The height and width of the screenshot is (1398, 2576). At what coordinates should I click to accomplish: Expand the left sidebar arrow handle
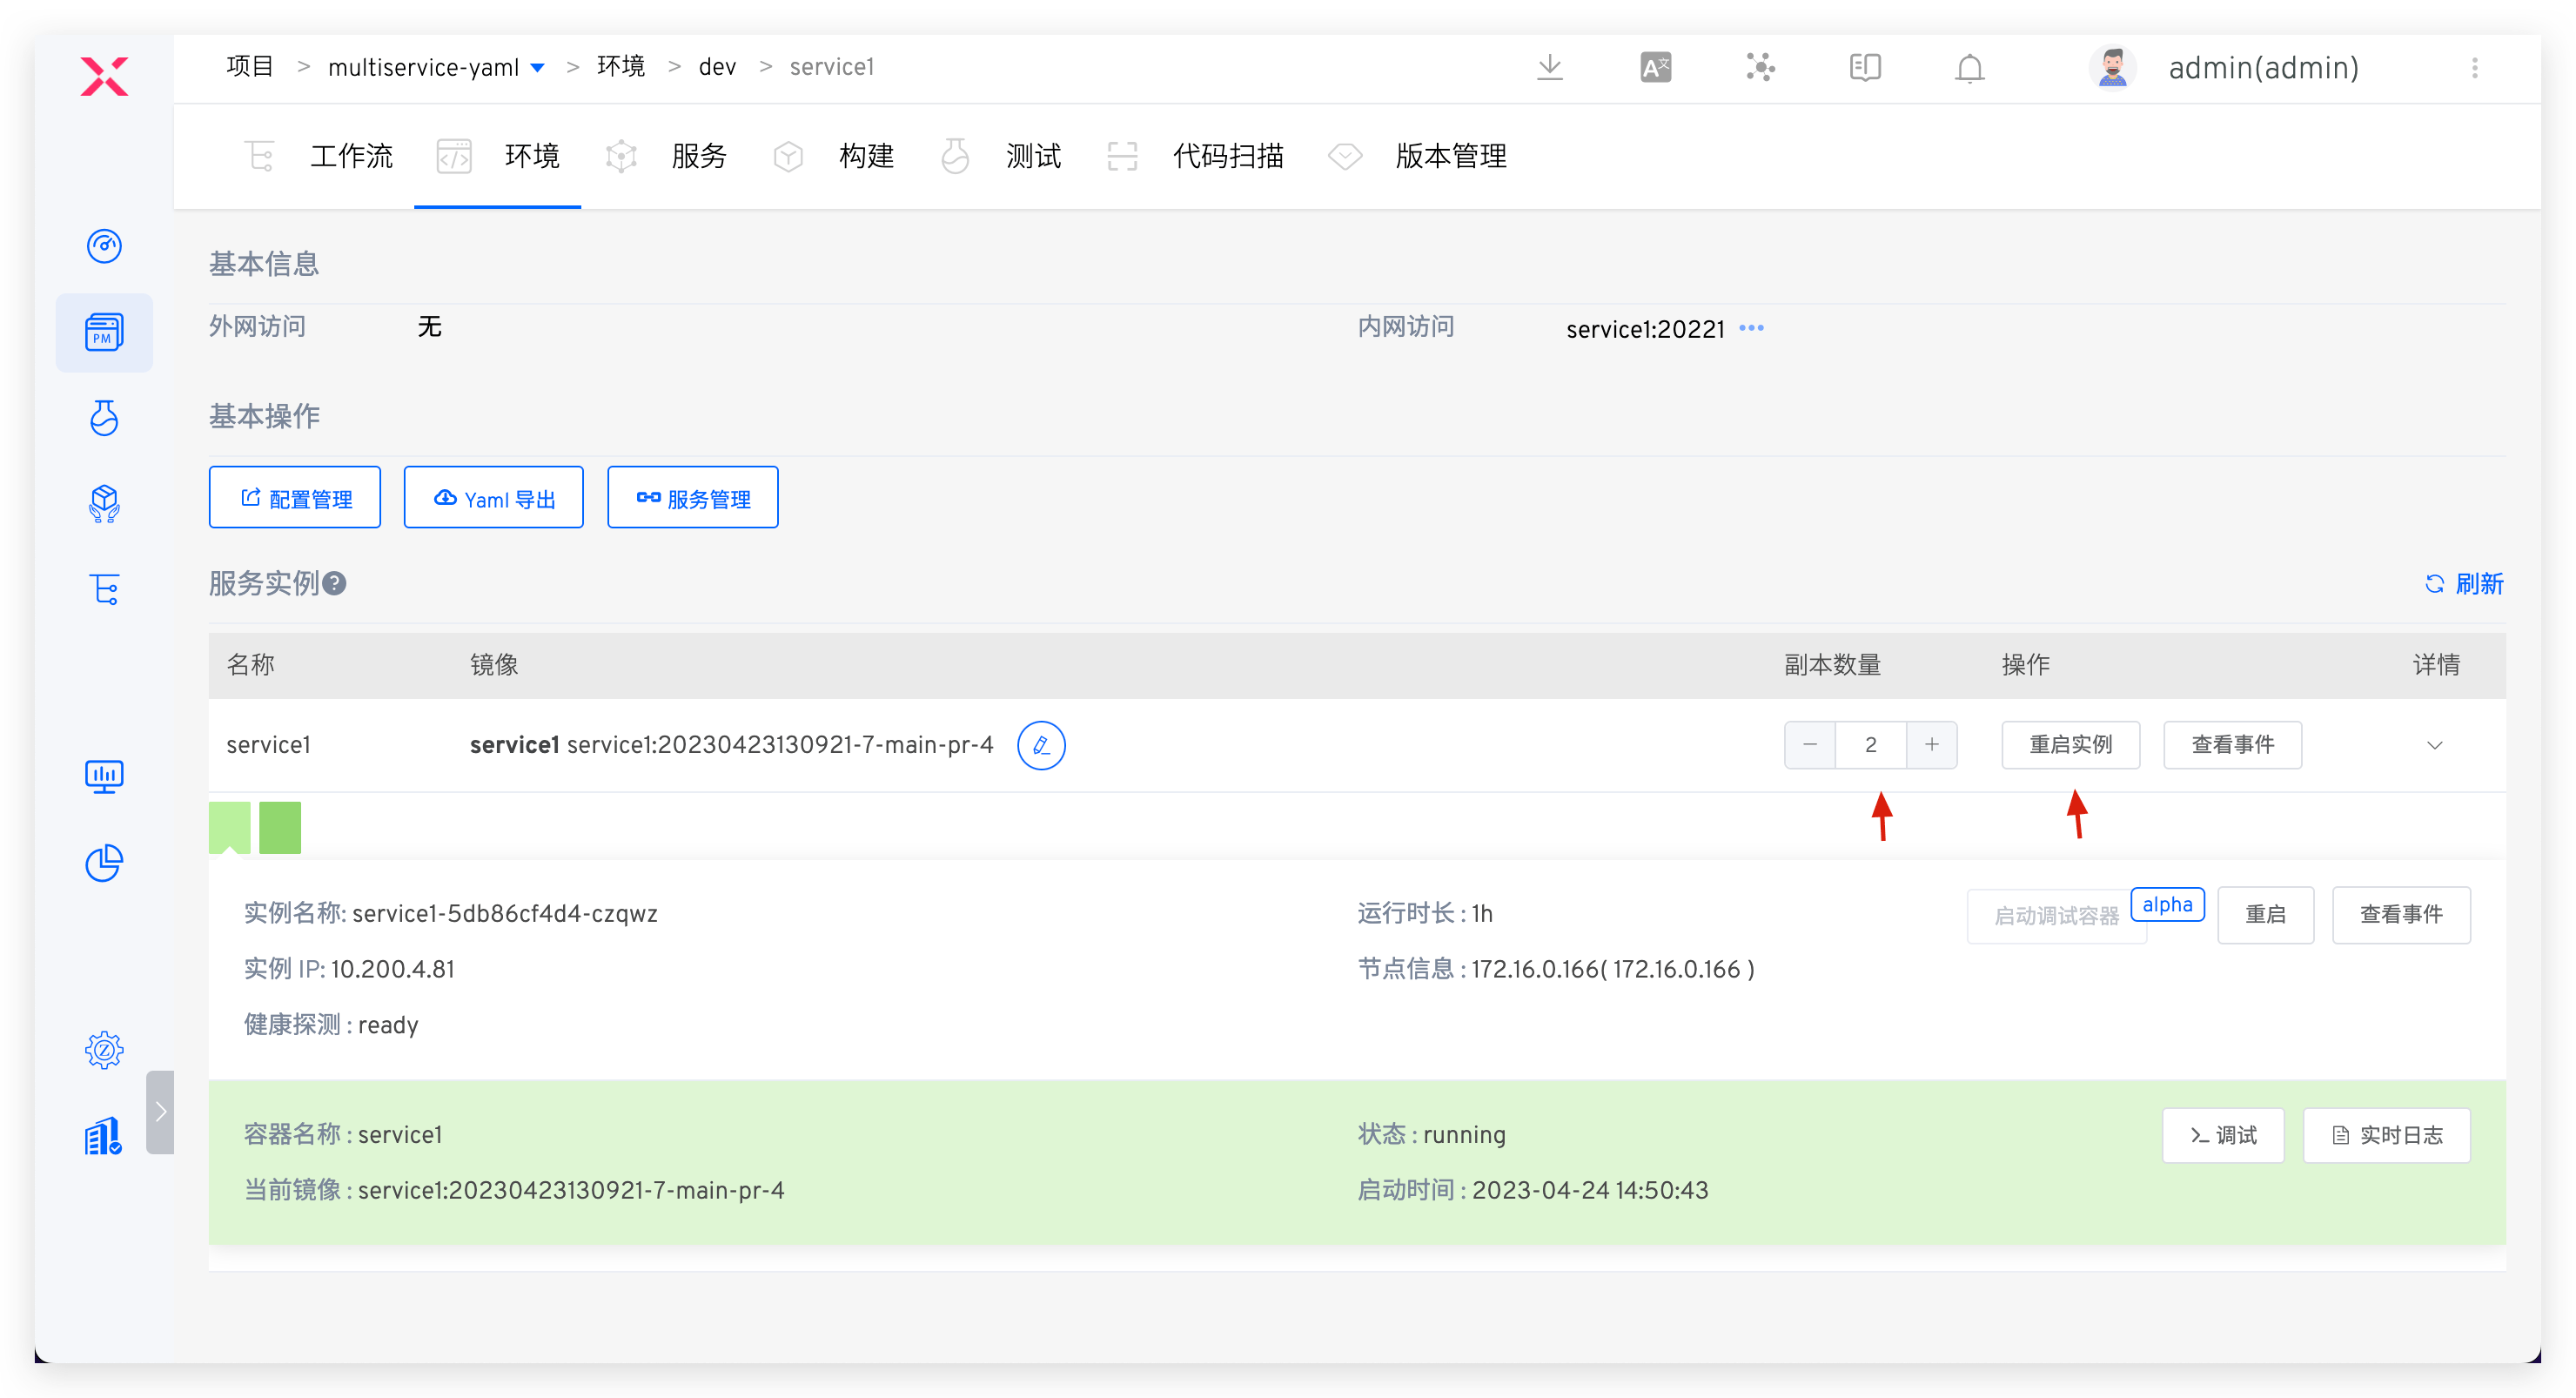point(160,1112)
